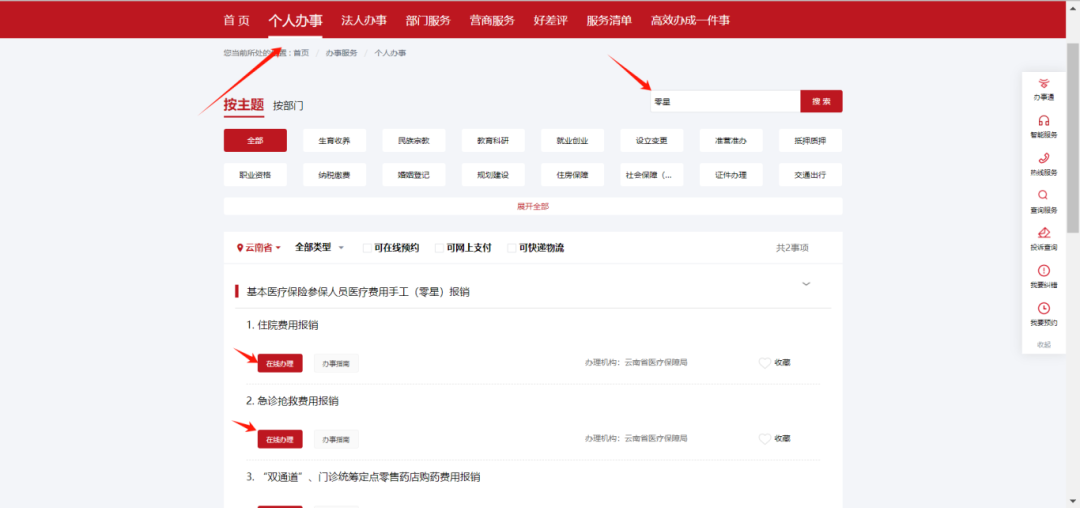Click 在线办理 under 急诊抢救费用报销

280,439
